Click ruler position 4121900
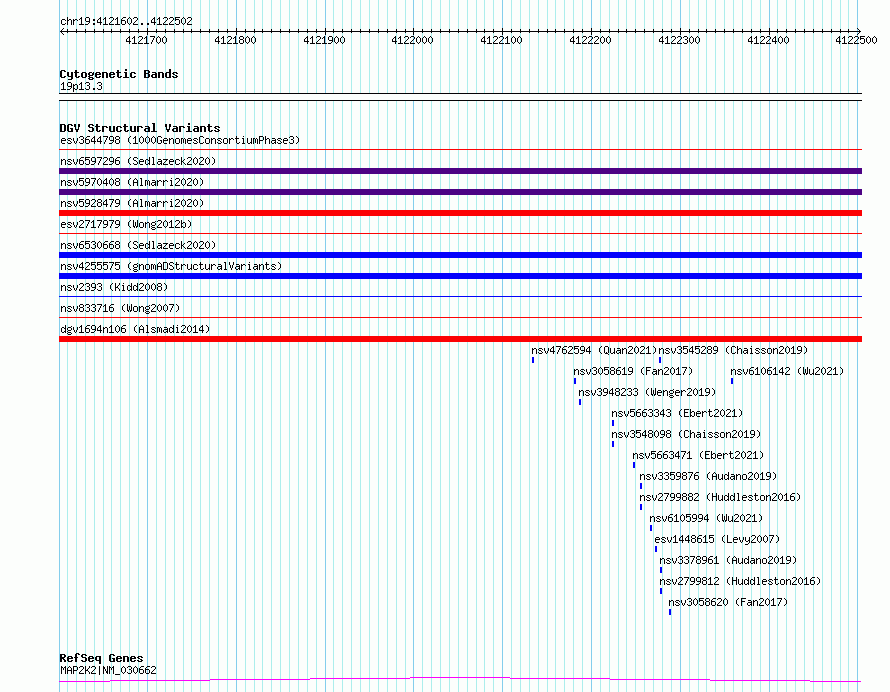Image resolution: width=890 pixels, height=692 pixels. pyautogui.click(x=324, y=40)
